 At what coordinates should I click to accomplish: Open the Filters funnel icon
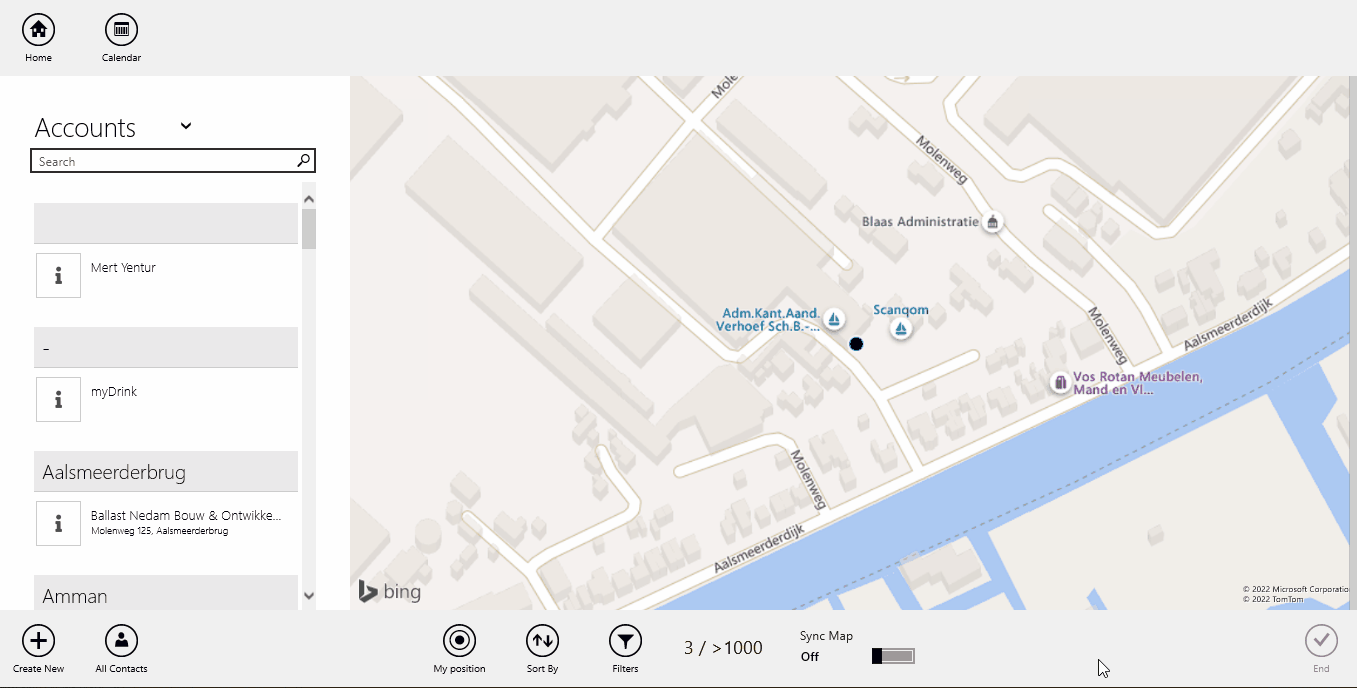click(625, 641)
